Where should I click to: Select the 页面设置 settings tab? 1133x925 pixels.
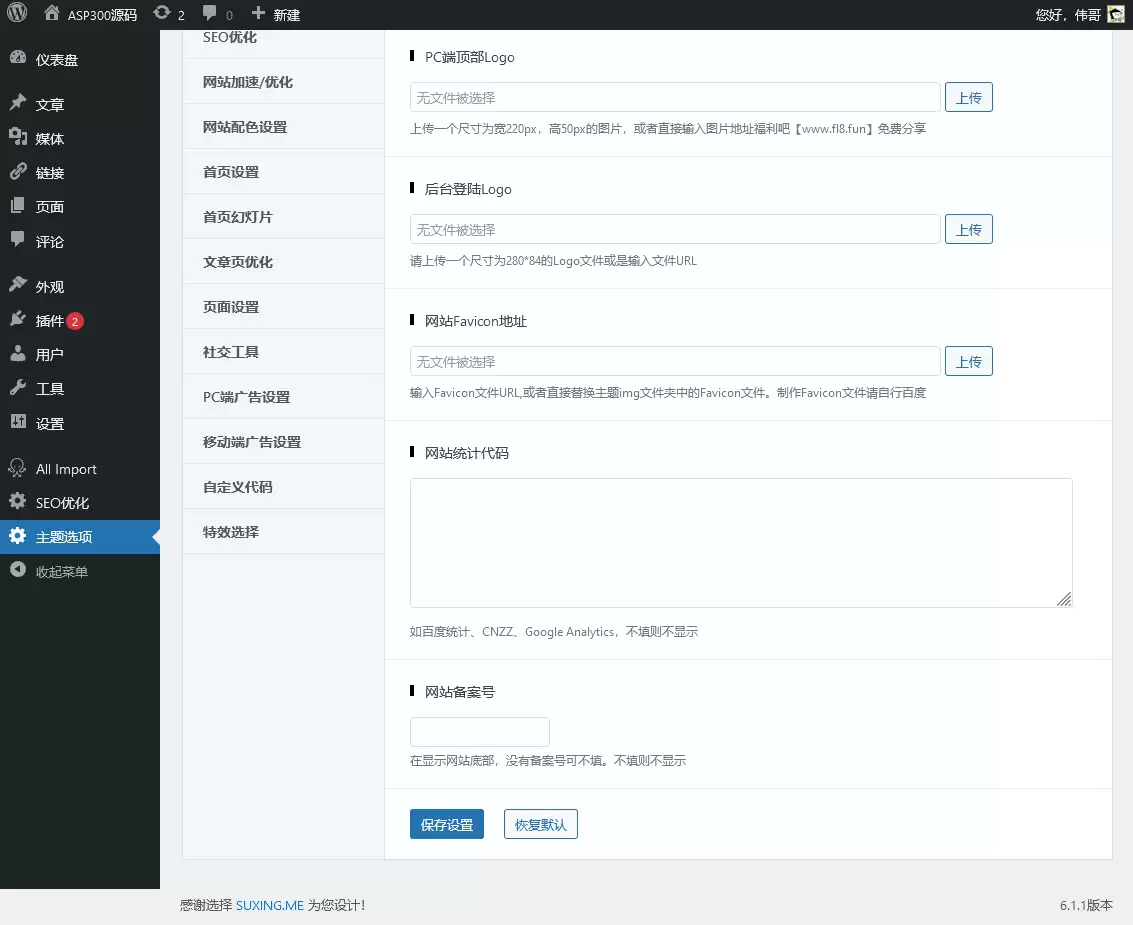coord(283,306)
